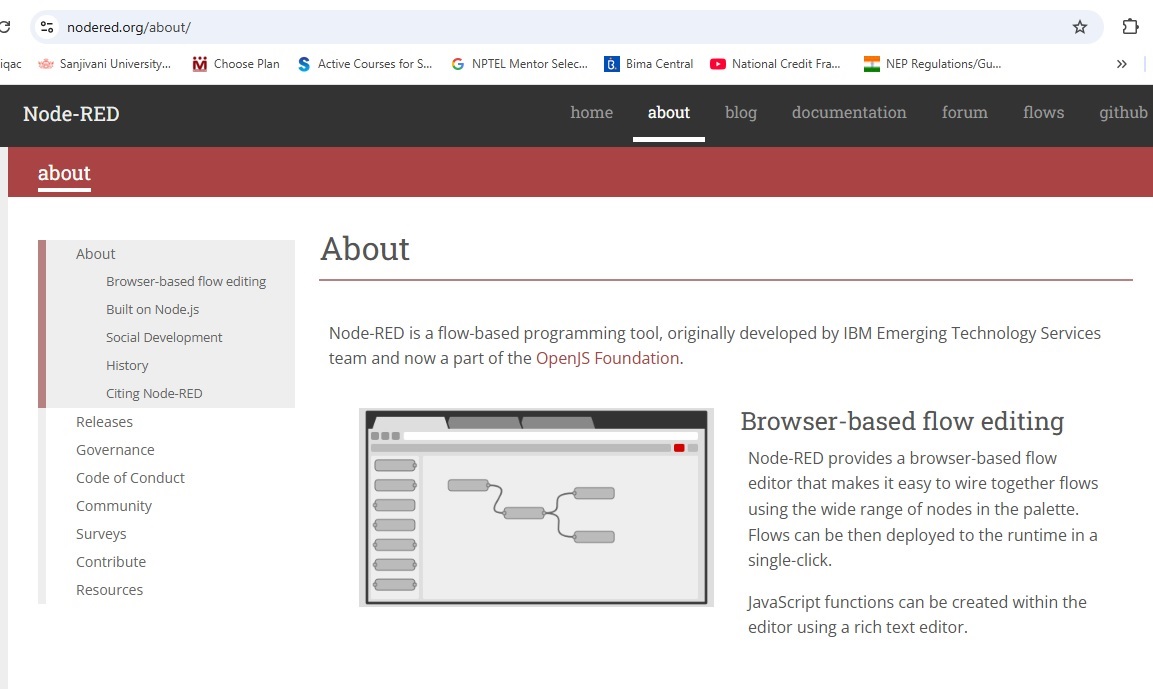Screen dimensions: 1153x689
Task: Jump to Social Development section
Action: click(164, 338)
